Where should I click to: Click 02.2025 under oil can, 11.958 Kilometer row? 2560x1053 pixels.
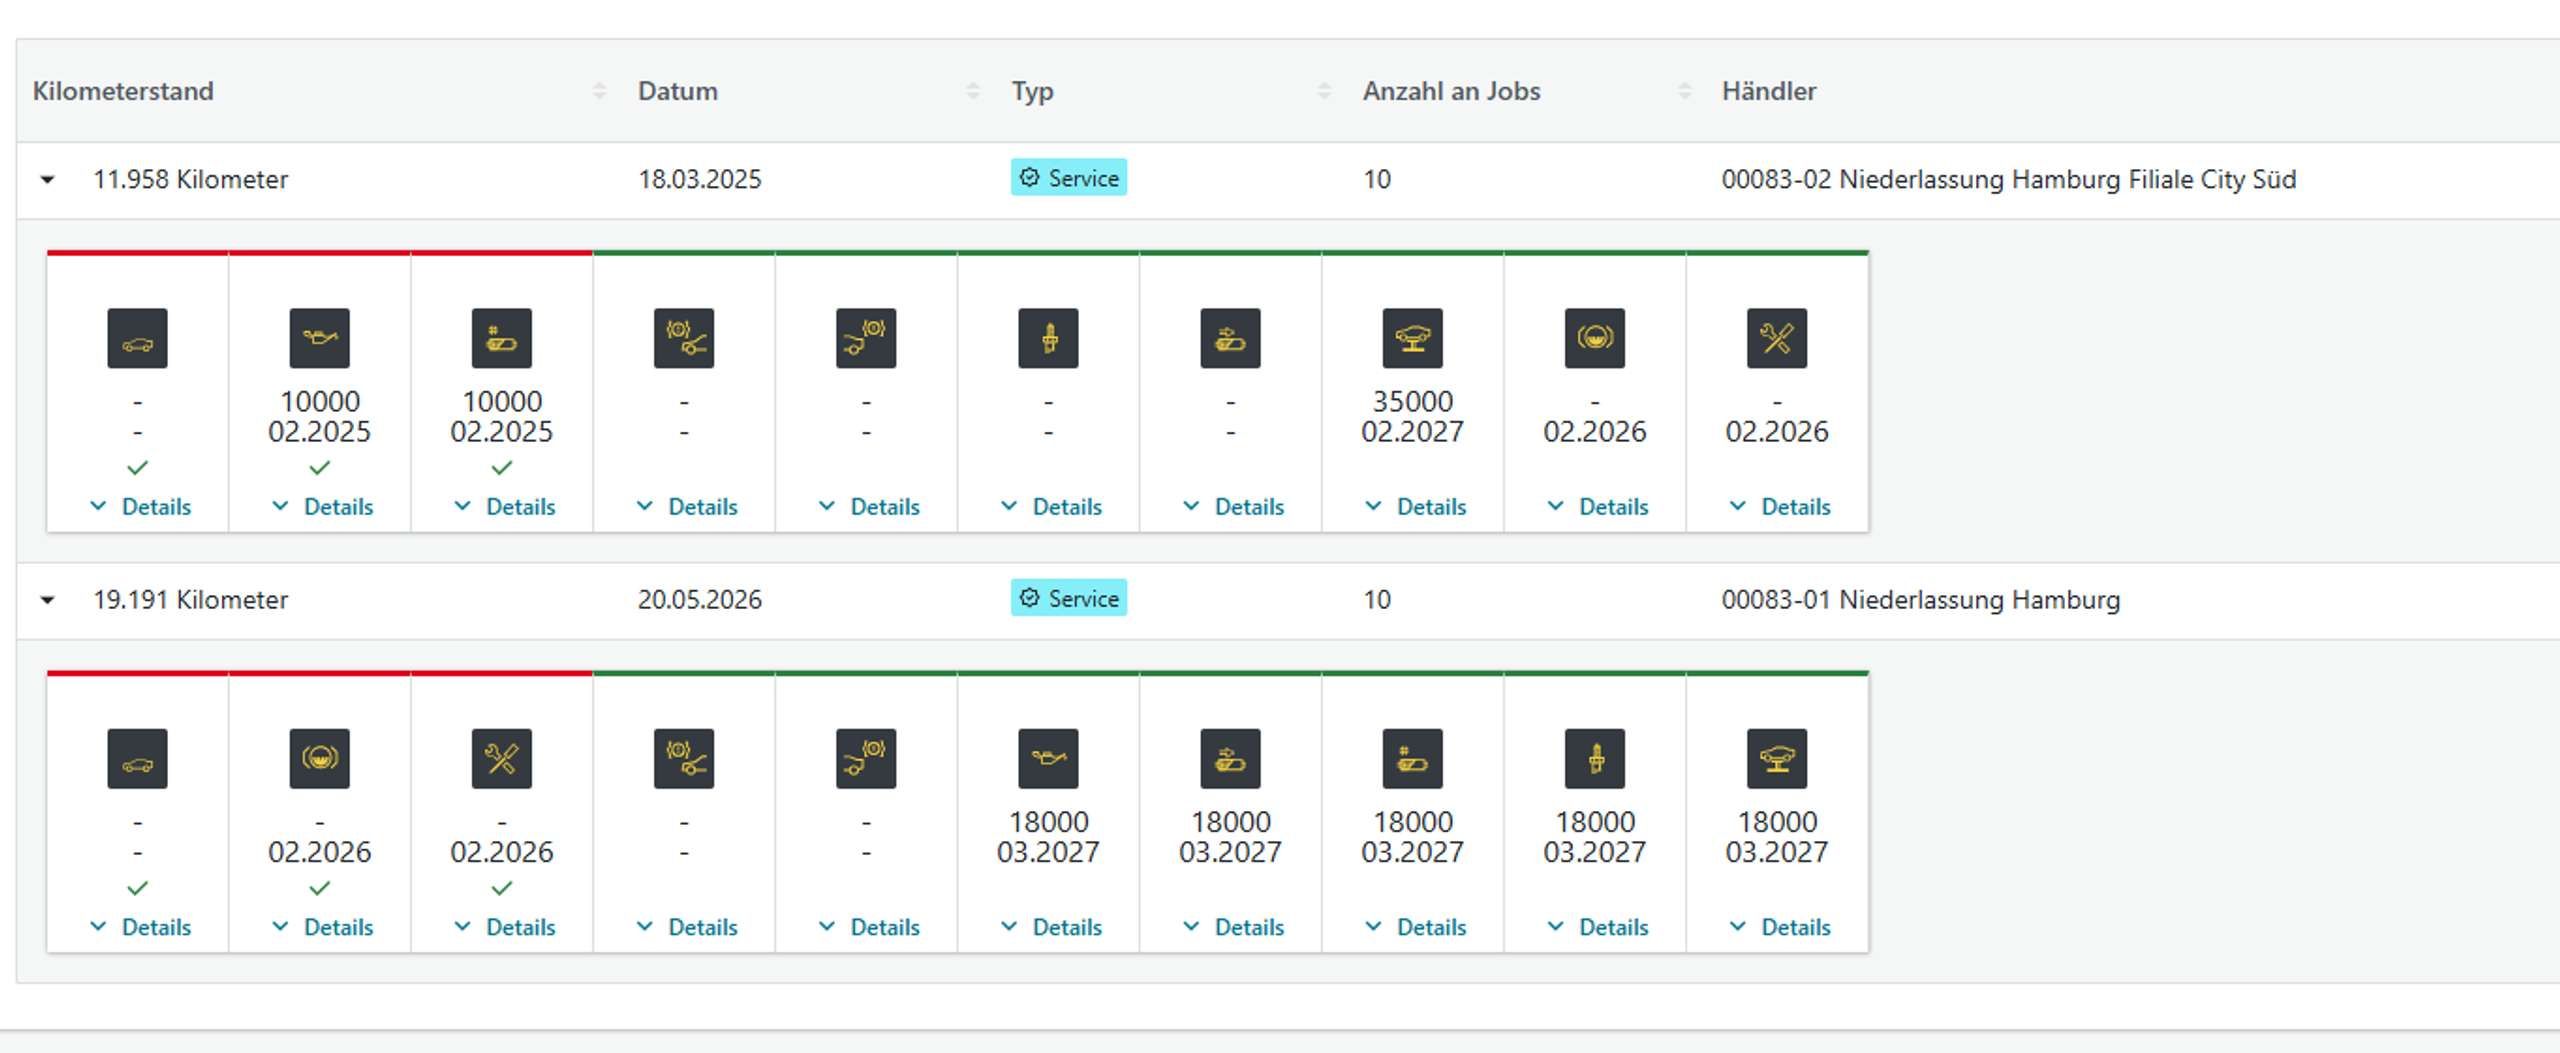[319, 432]
